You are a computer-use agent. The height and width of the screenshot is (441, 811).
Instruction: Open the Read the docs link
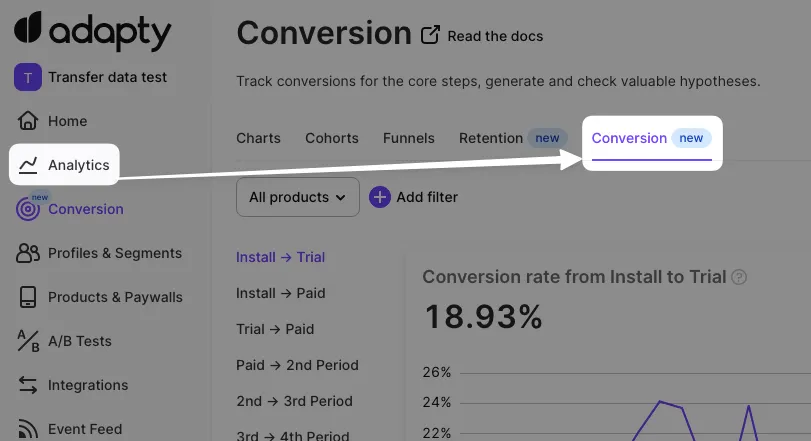(484, 36)
